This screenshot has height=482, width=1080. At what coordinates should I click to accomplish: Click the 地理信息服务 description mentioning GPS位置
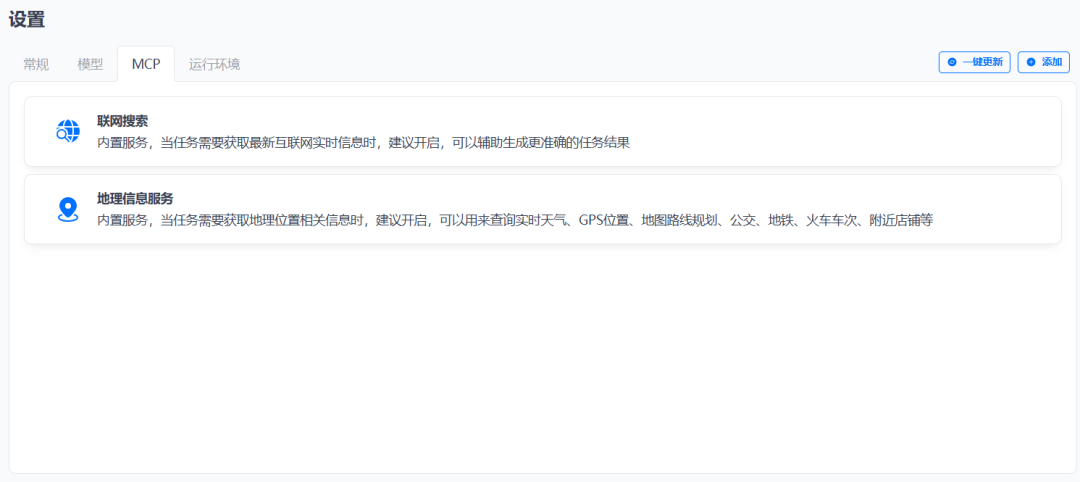(515, 221)
